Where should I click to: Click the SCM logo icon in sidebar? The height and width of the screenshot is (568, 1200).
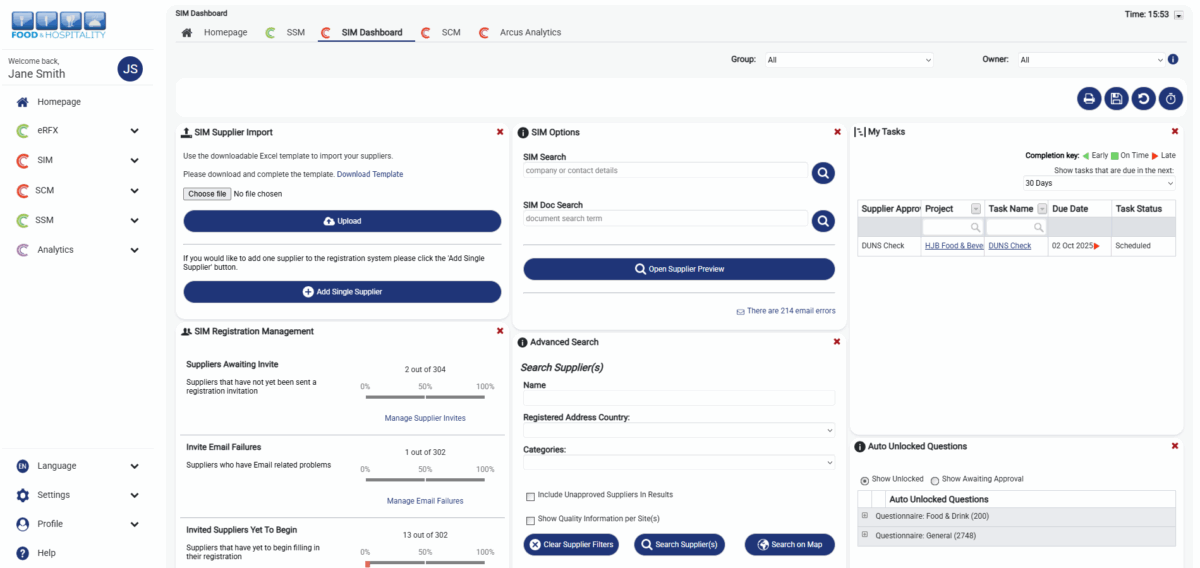(x=22, y=190)
